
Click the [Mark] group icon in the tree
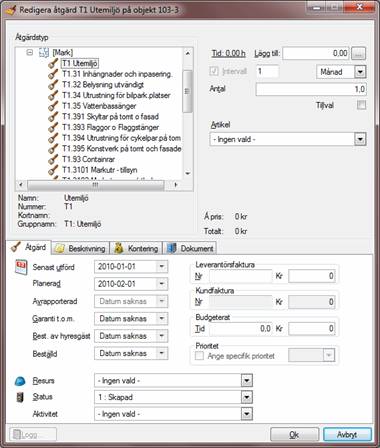click(x=44, y=52)
